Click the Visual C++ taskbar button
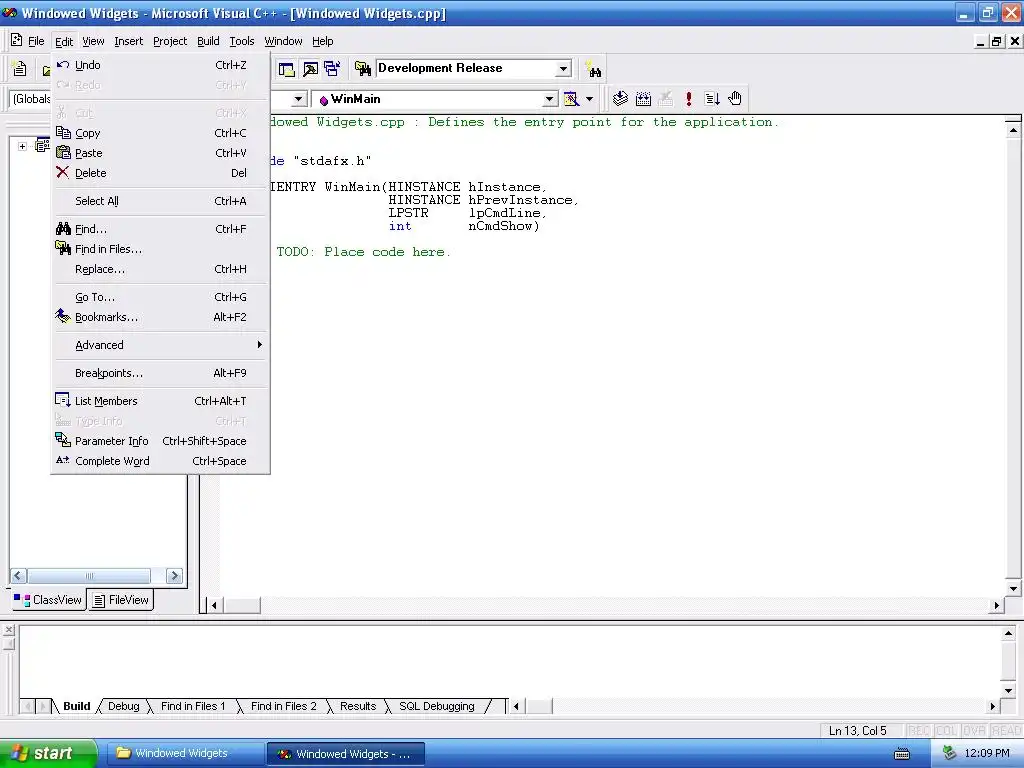Screen dimensions: 1024x768 pyautogui.click(x=346, y=754)
